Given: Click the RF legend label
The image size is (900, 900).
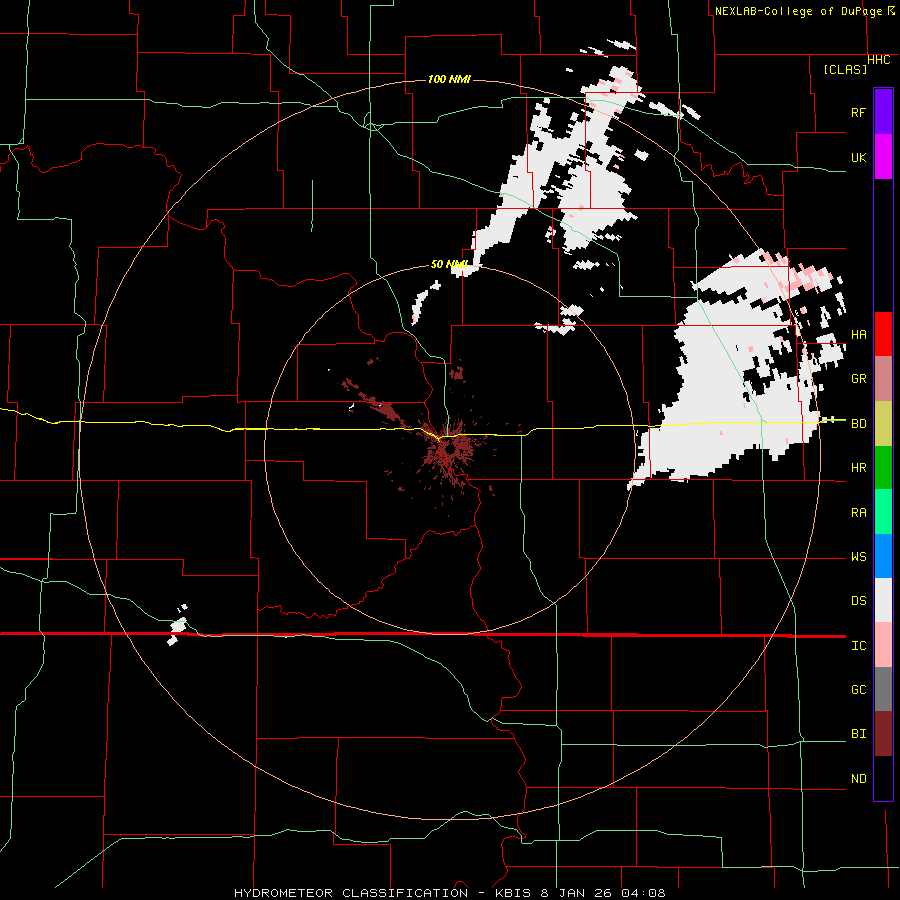Looking at the screenshot, I should 858,112.
